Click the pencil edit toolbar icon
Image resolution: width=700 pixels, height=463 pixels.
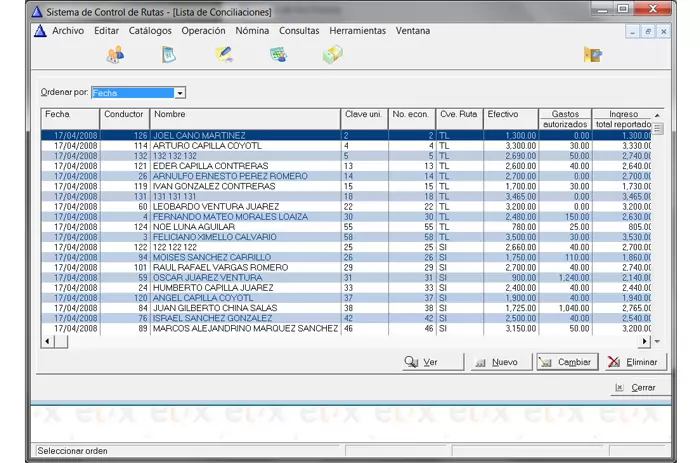click(224, 55)
